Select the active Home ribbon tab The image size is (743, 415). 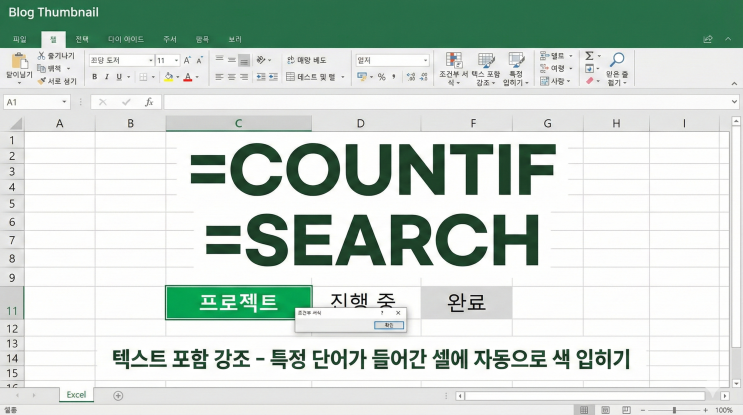pos(53,39)
